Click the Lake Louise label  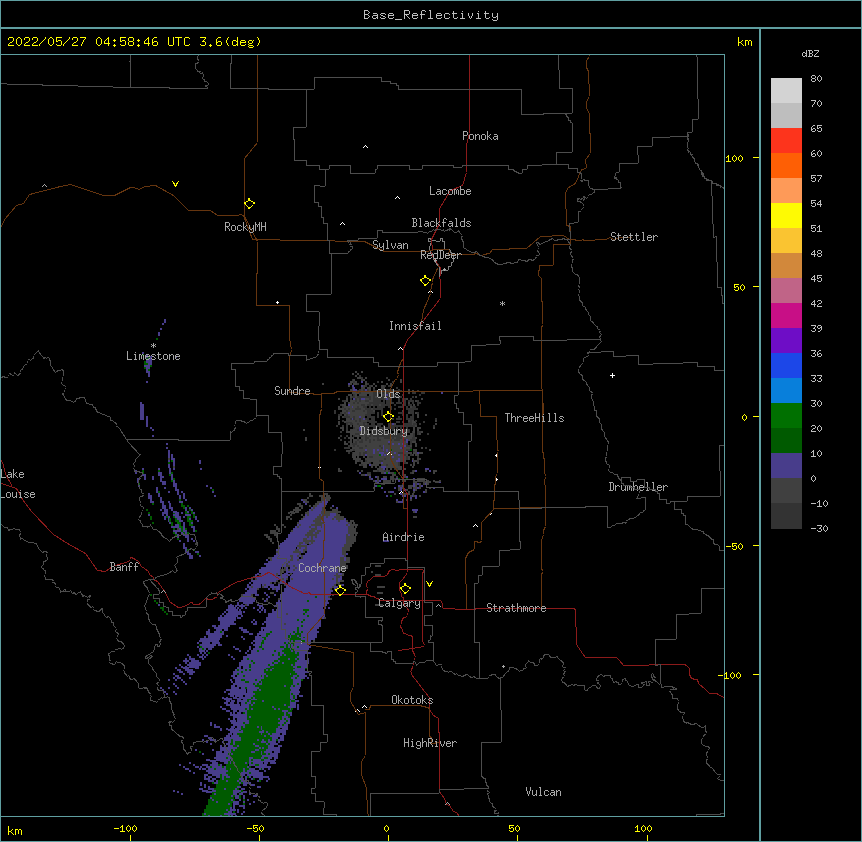coord(18,484)
